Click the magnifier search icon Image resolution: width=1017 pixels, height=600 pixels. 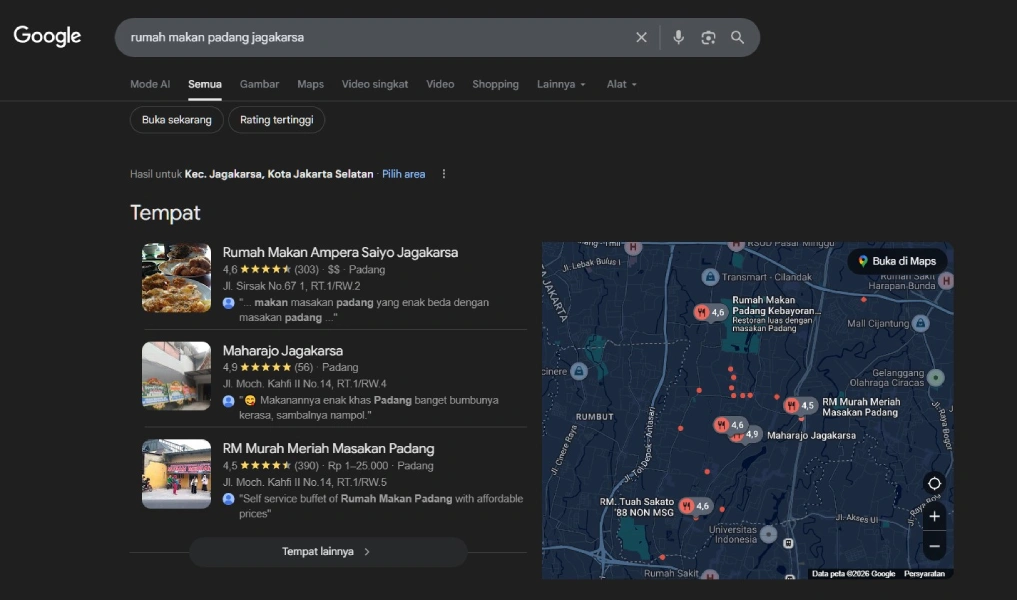(x=737, y=38)
